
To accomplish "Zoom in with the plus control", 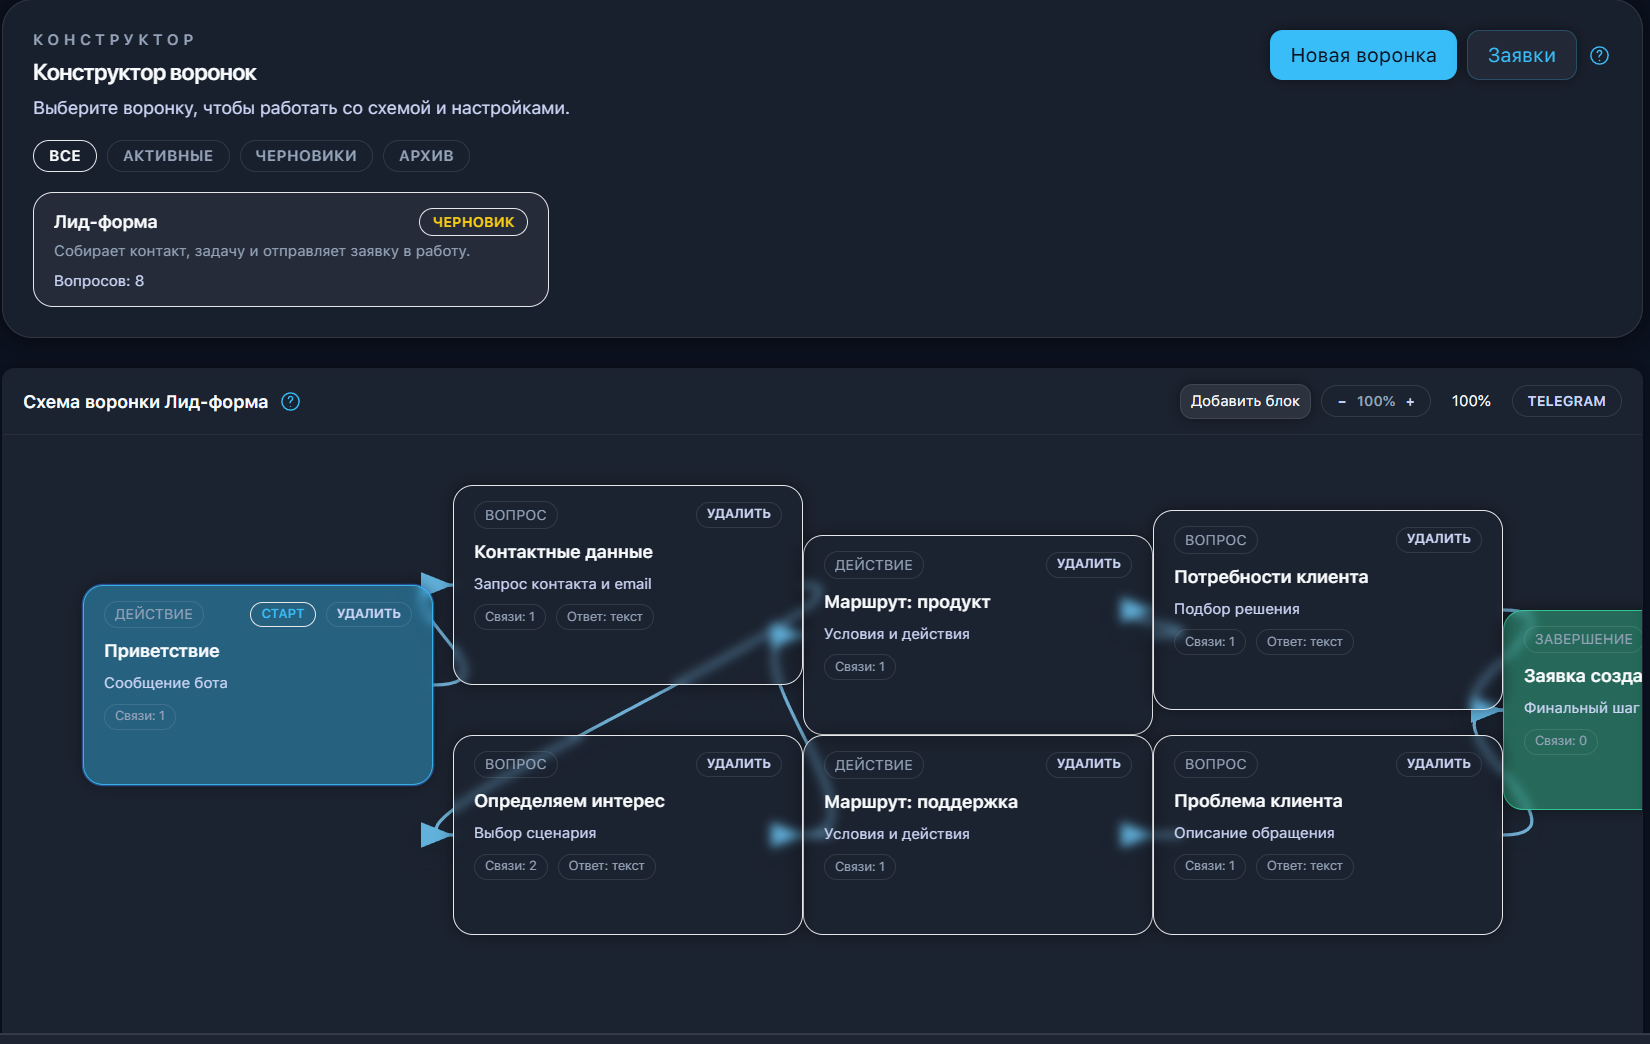I will click(x=1410, y=402).
